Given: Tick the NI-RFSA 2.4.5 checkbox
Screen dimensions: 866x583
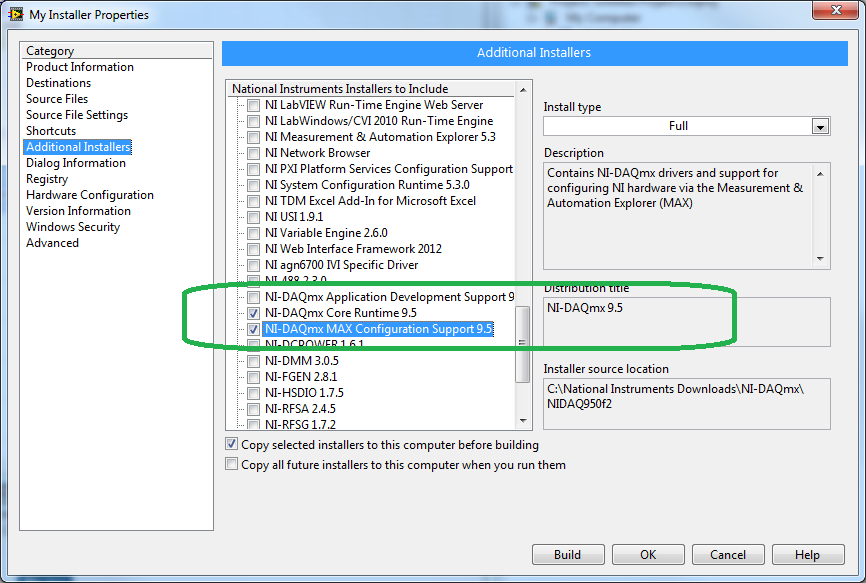Looking at the screenshot, I should point(254,410).
